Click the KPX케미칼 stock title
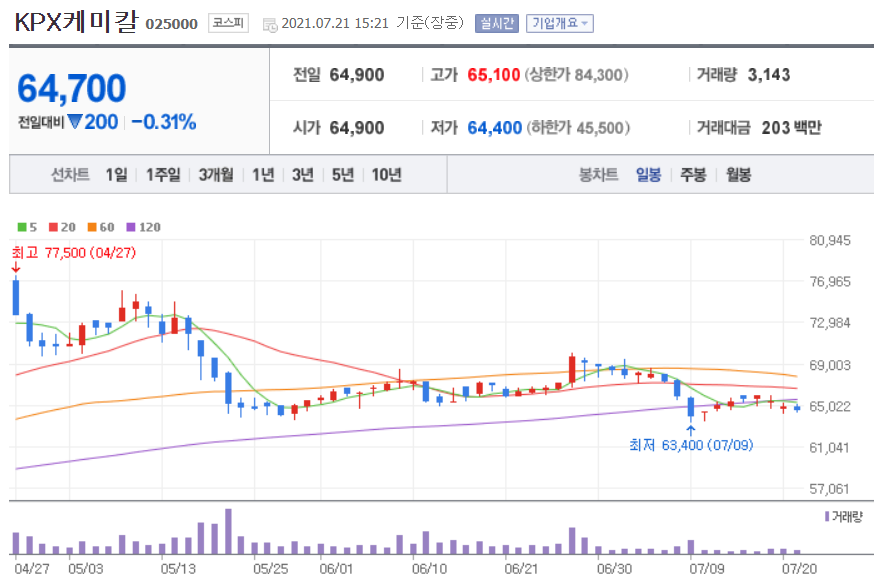Viewport: 874px width, 574px height. pos(76,22)
